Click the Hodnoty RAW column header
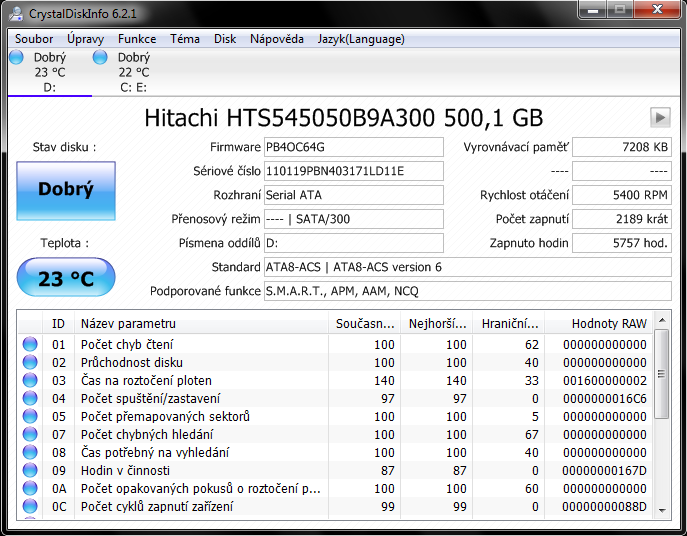This screenshot has width=687, height=536. [608, 323]
